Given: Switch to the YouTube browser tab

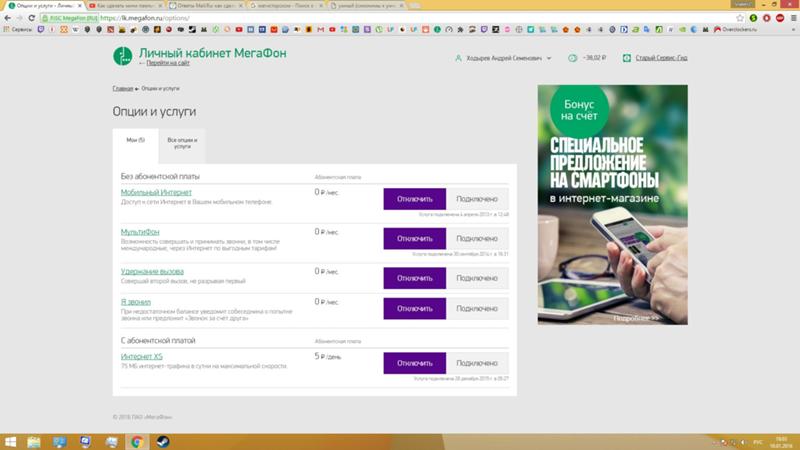Looking at the screenshot, I should [124, 6].
